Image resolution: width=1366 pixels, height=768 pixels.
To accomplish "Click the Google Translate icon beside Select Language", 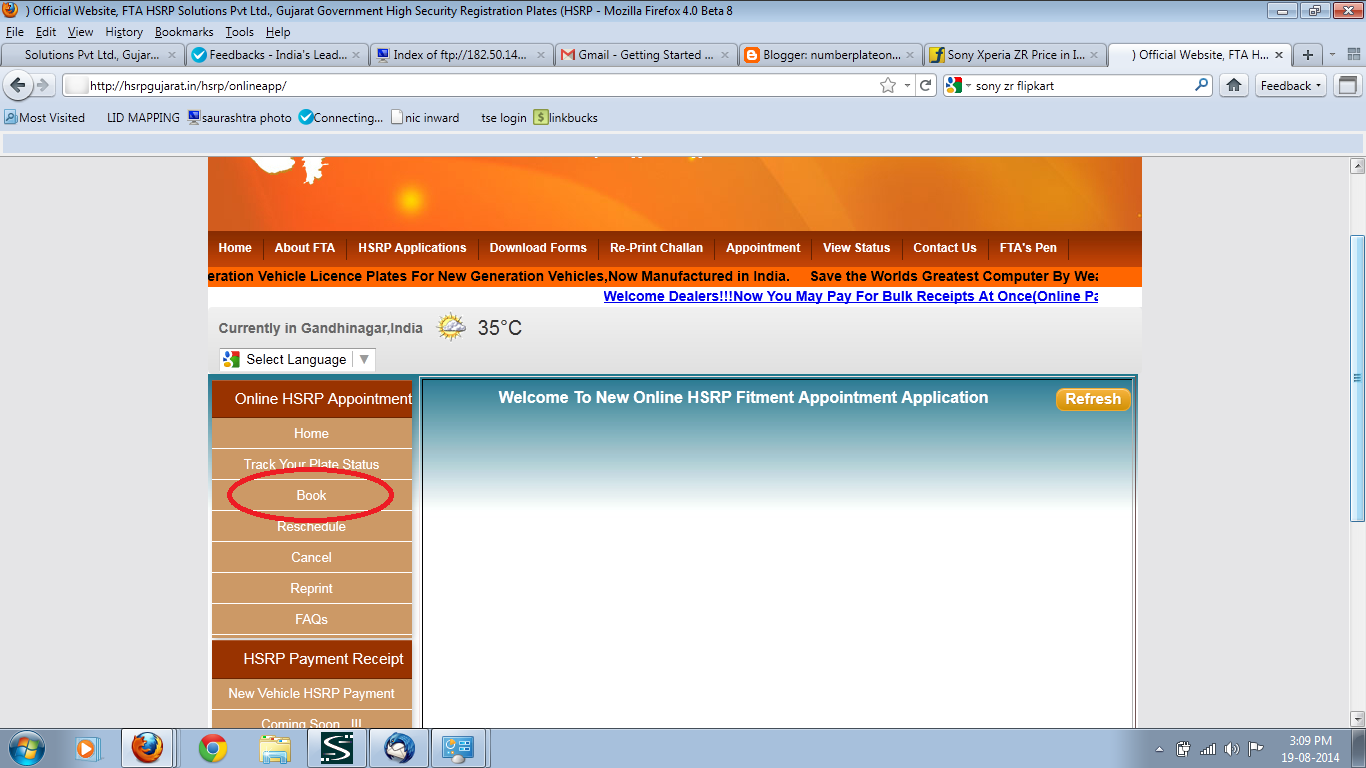I will (231, 358).
